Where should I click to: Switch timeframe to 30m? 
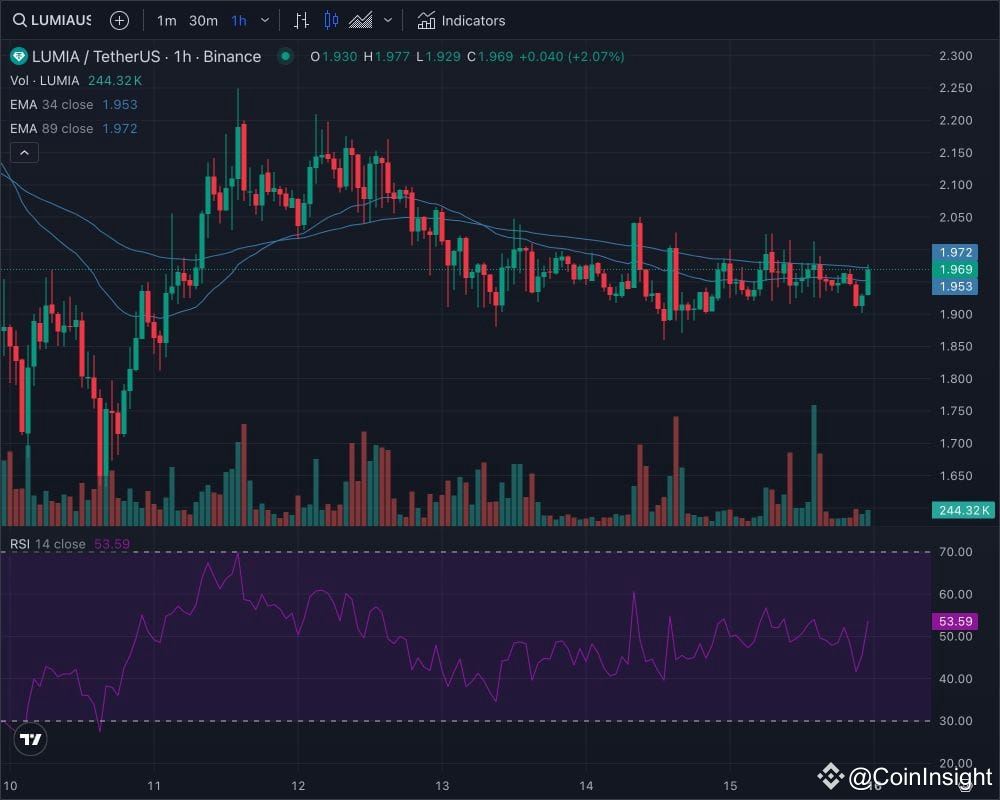point(203,20)
